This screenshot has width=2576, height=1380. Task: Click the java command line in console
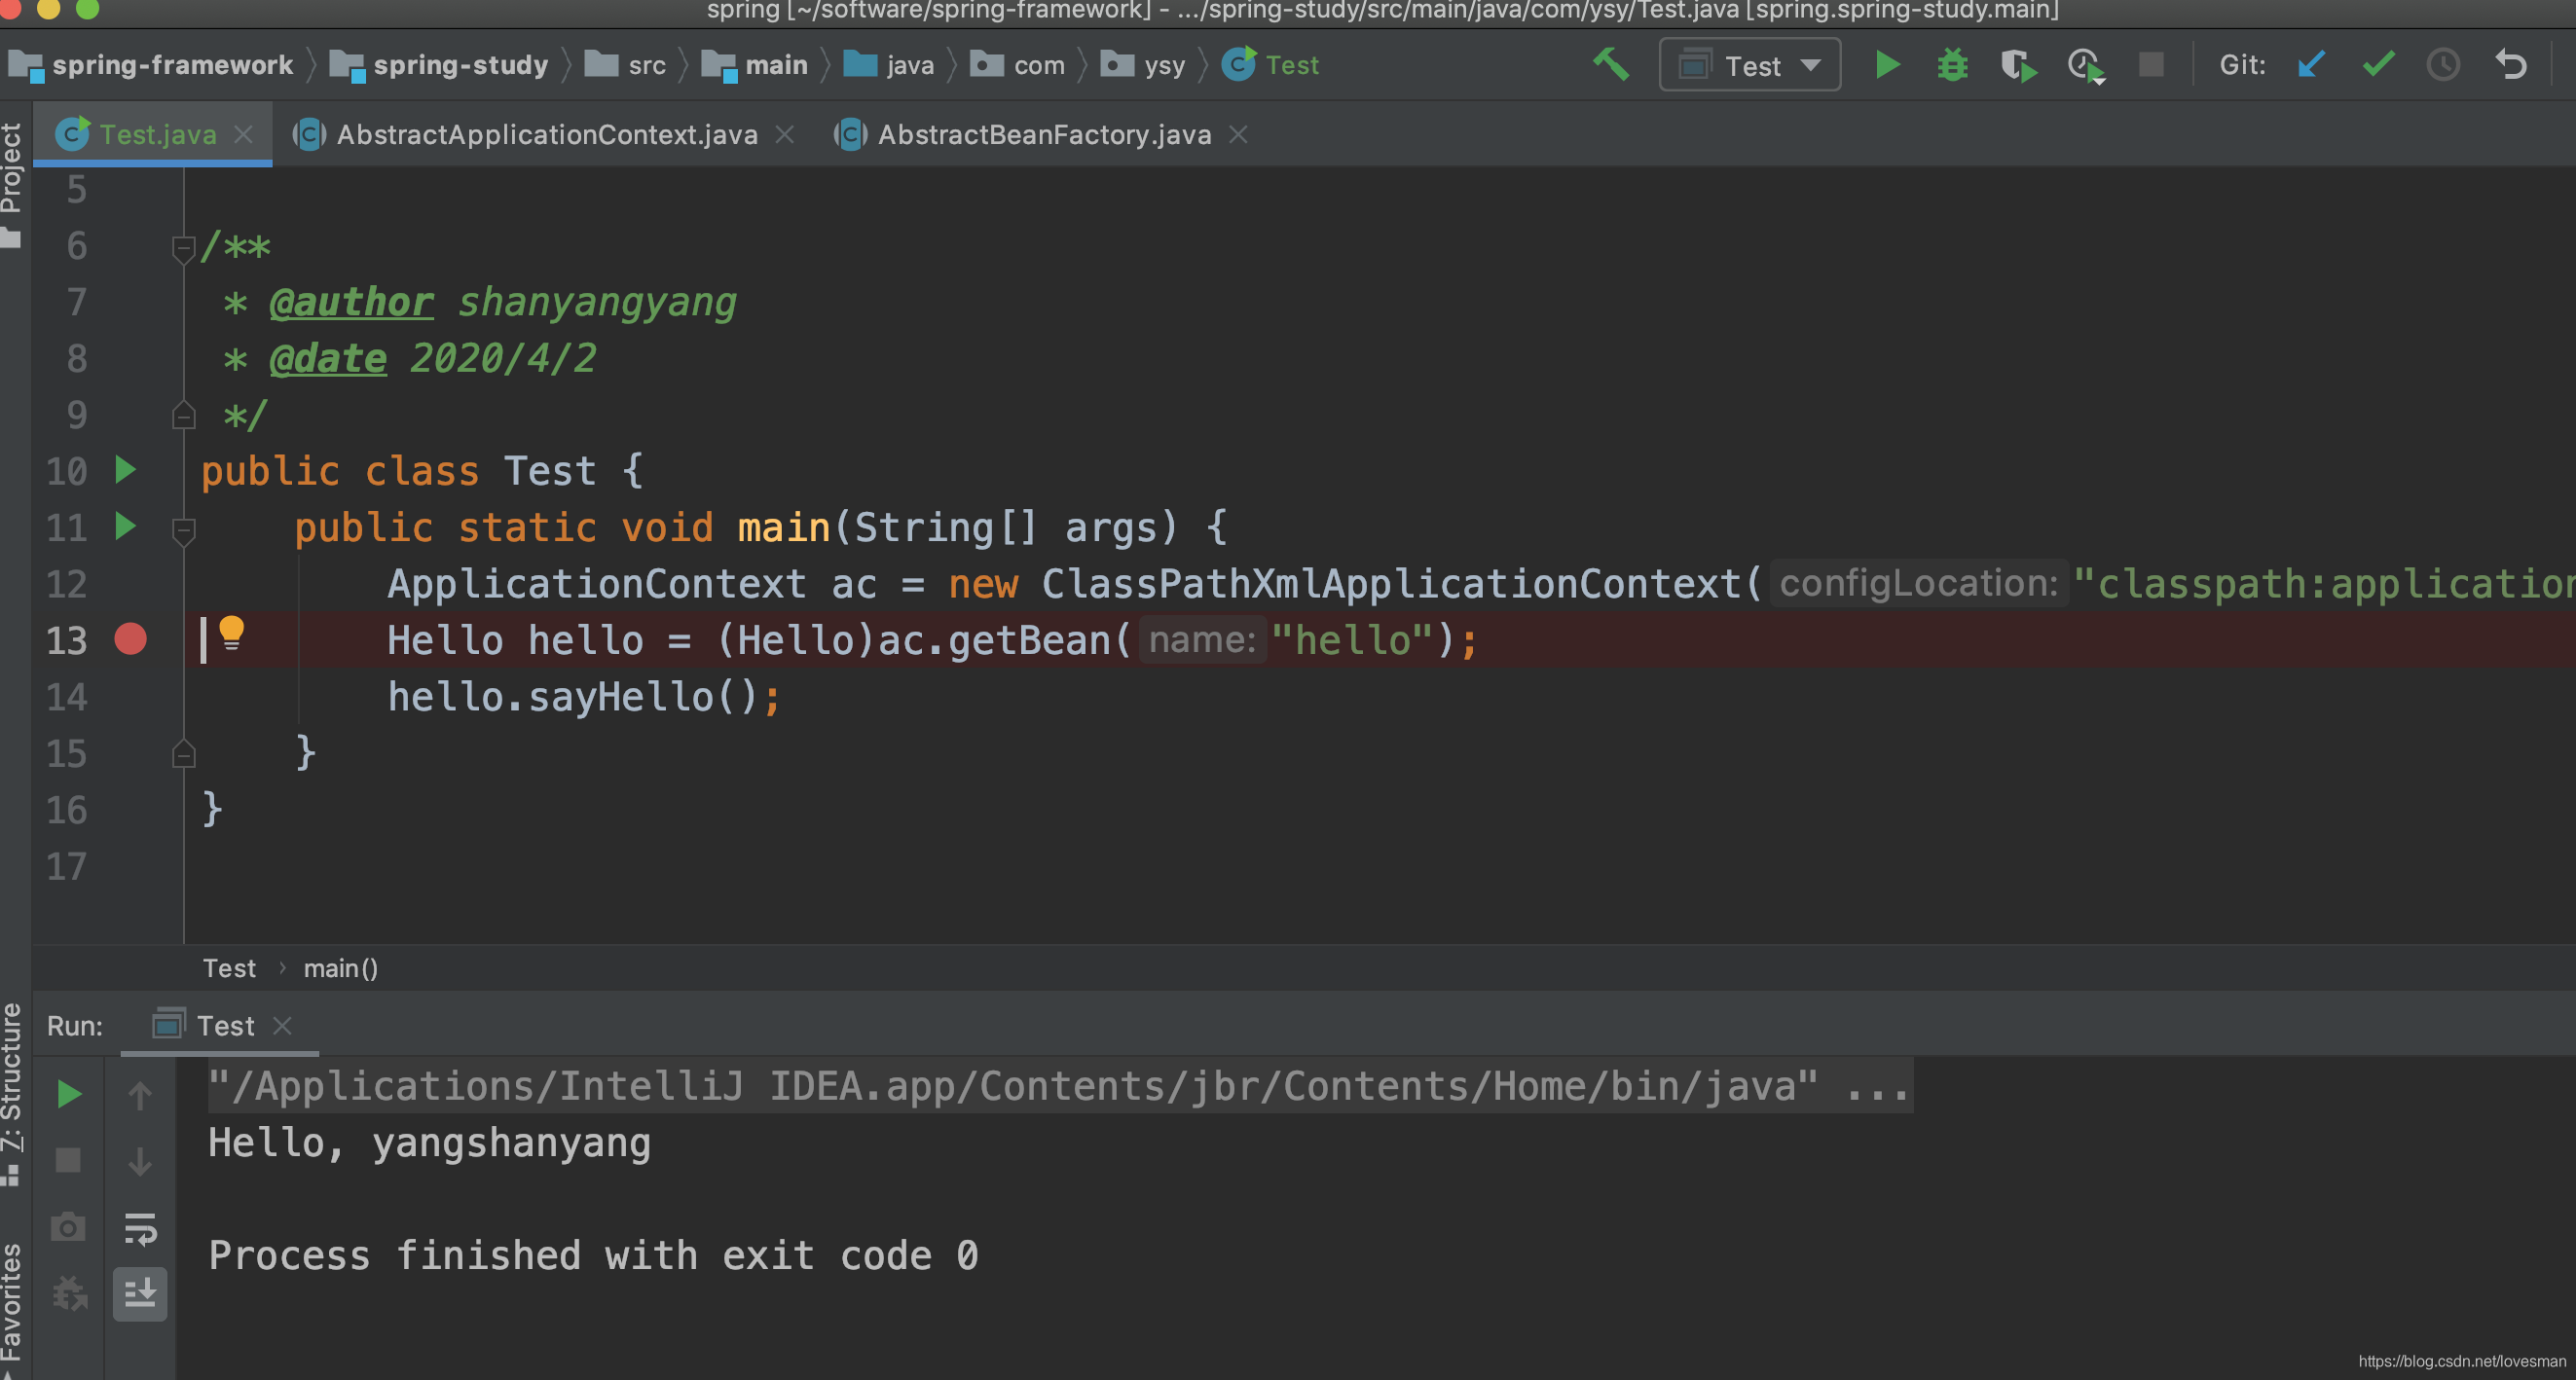click(x=1060, y=1086)
